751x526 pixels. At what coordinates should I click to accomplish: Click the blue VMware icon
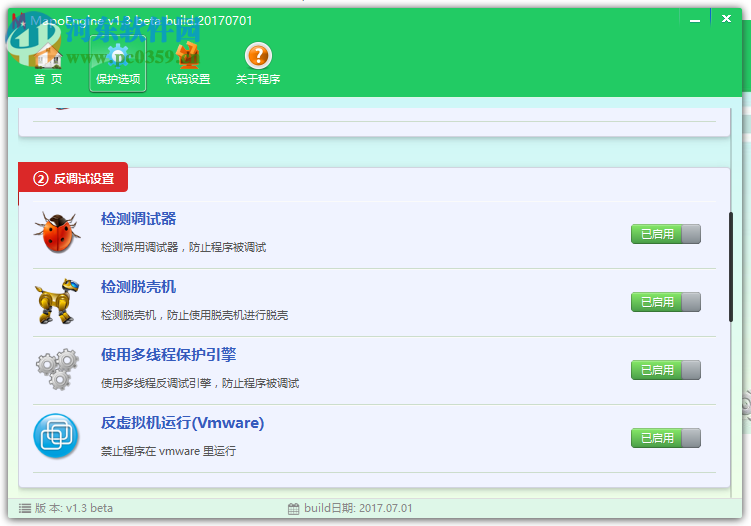click(x=56, y=436)
